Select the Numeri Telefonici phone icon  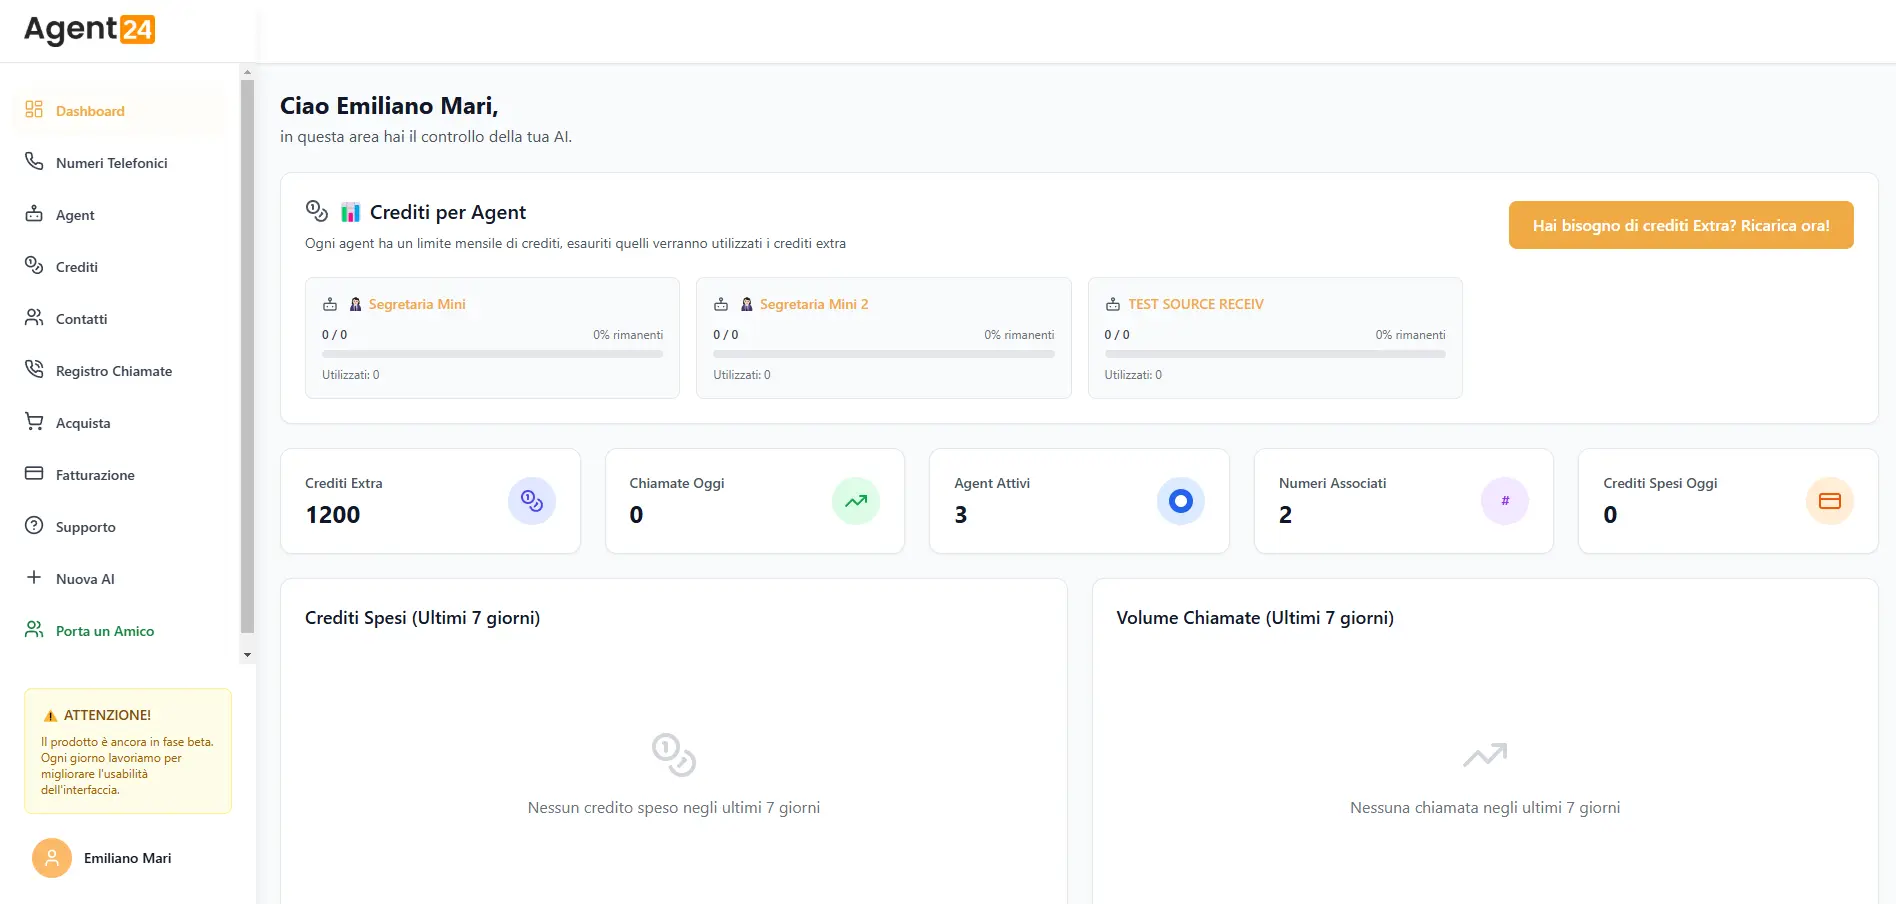pos(34,162)
